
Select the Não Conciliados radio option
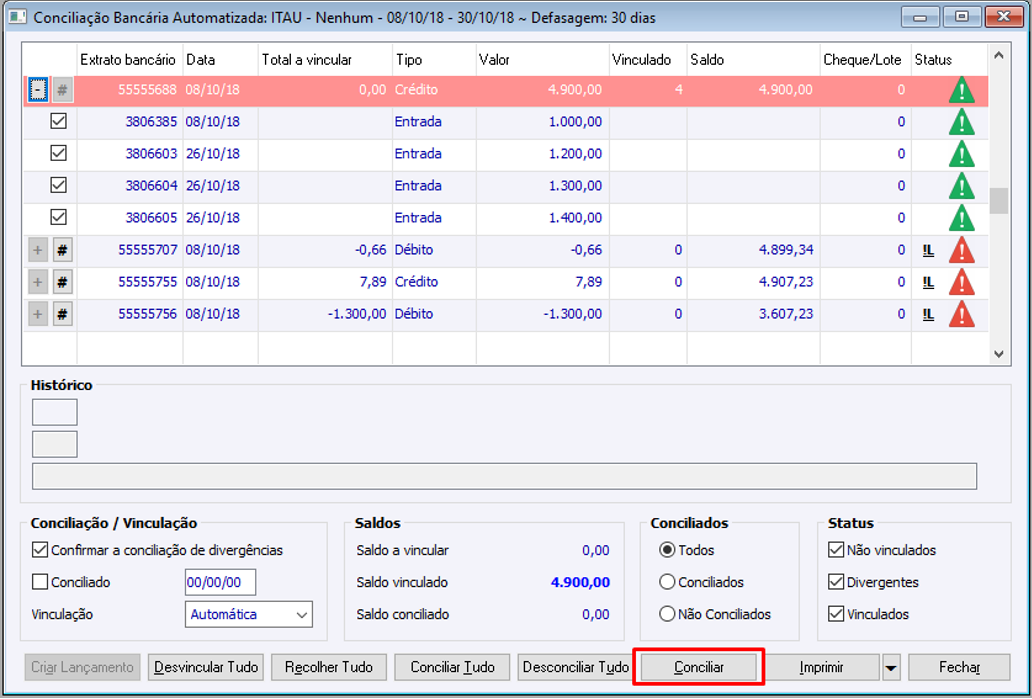667,614
